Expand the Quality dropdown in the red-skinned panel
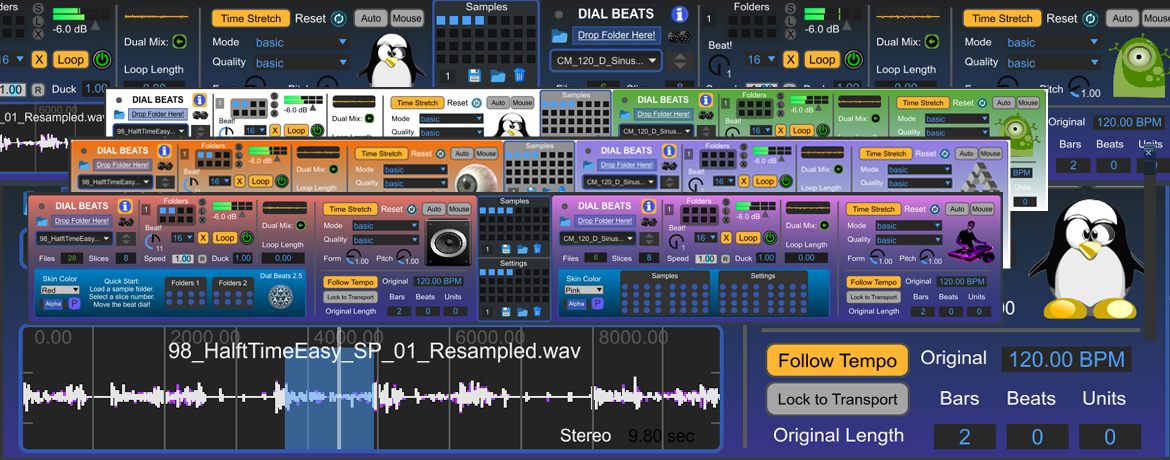 pos(385,240)
